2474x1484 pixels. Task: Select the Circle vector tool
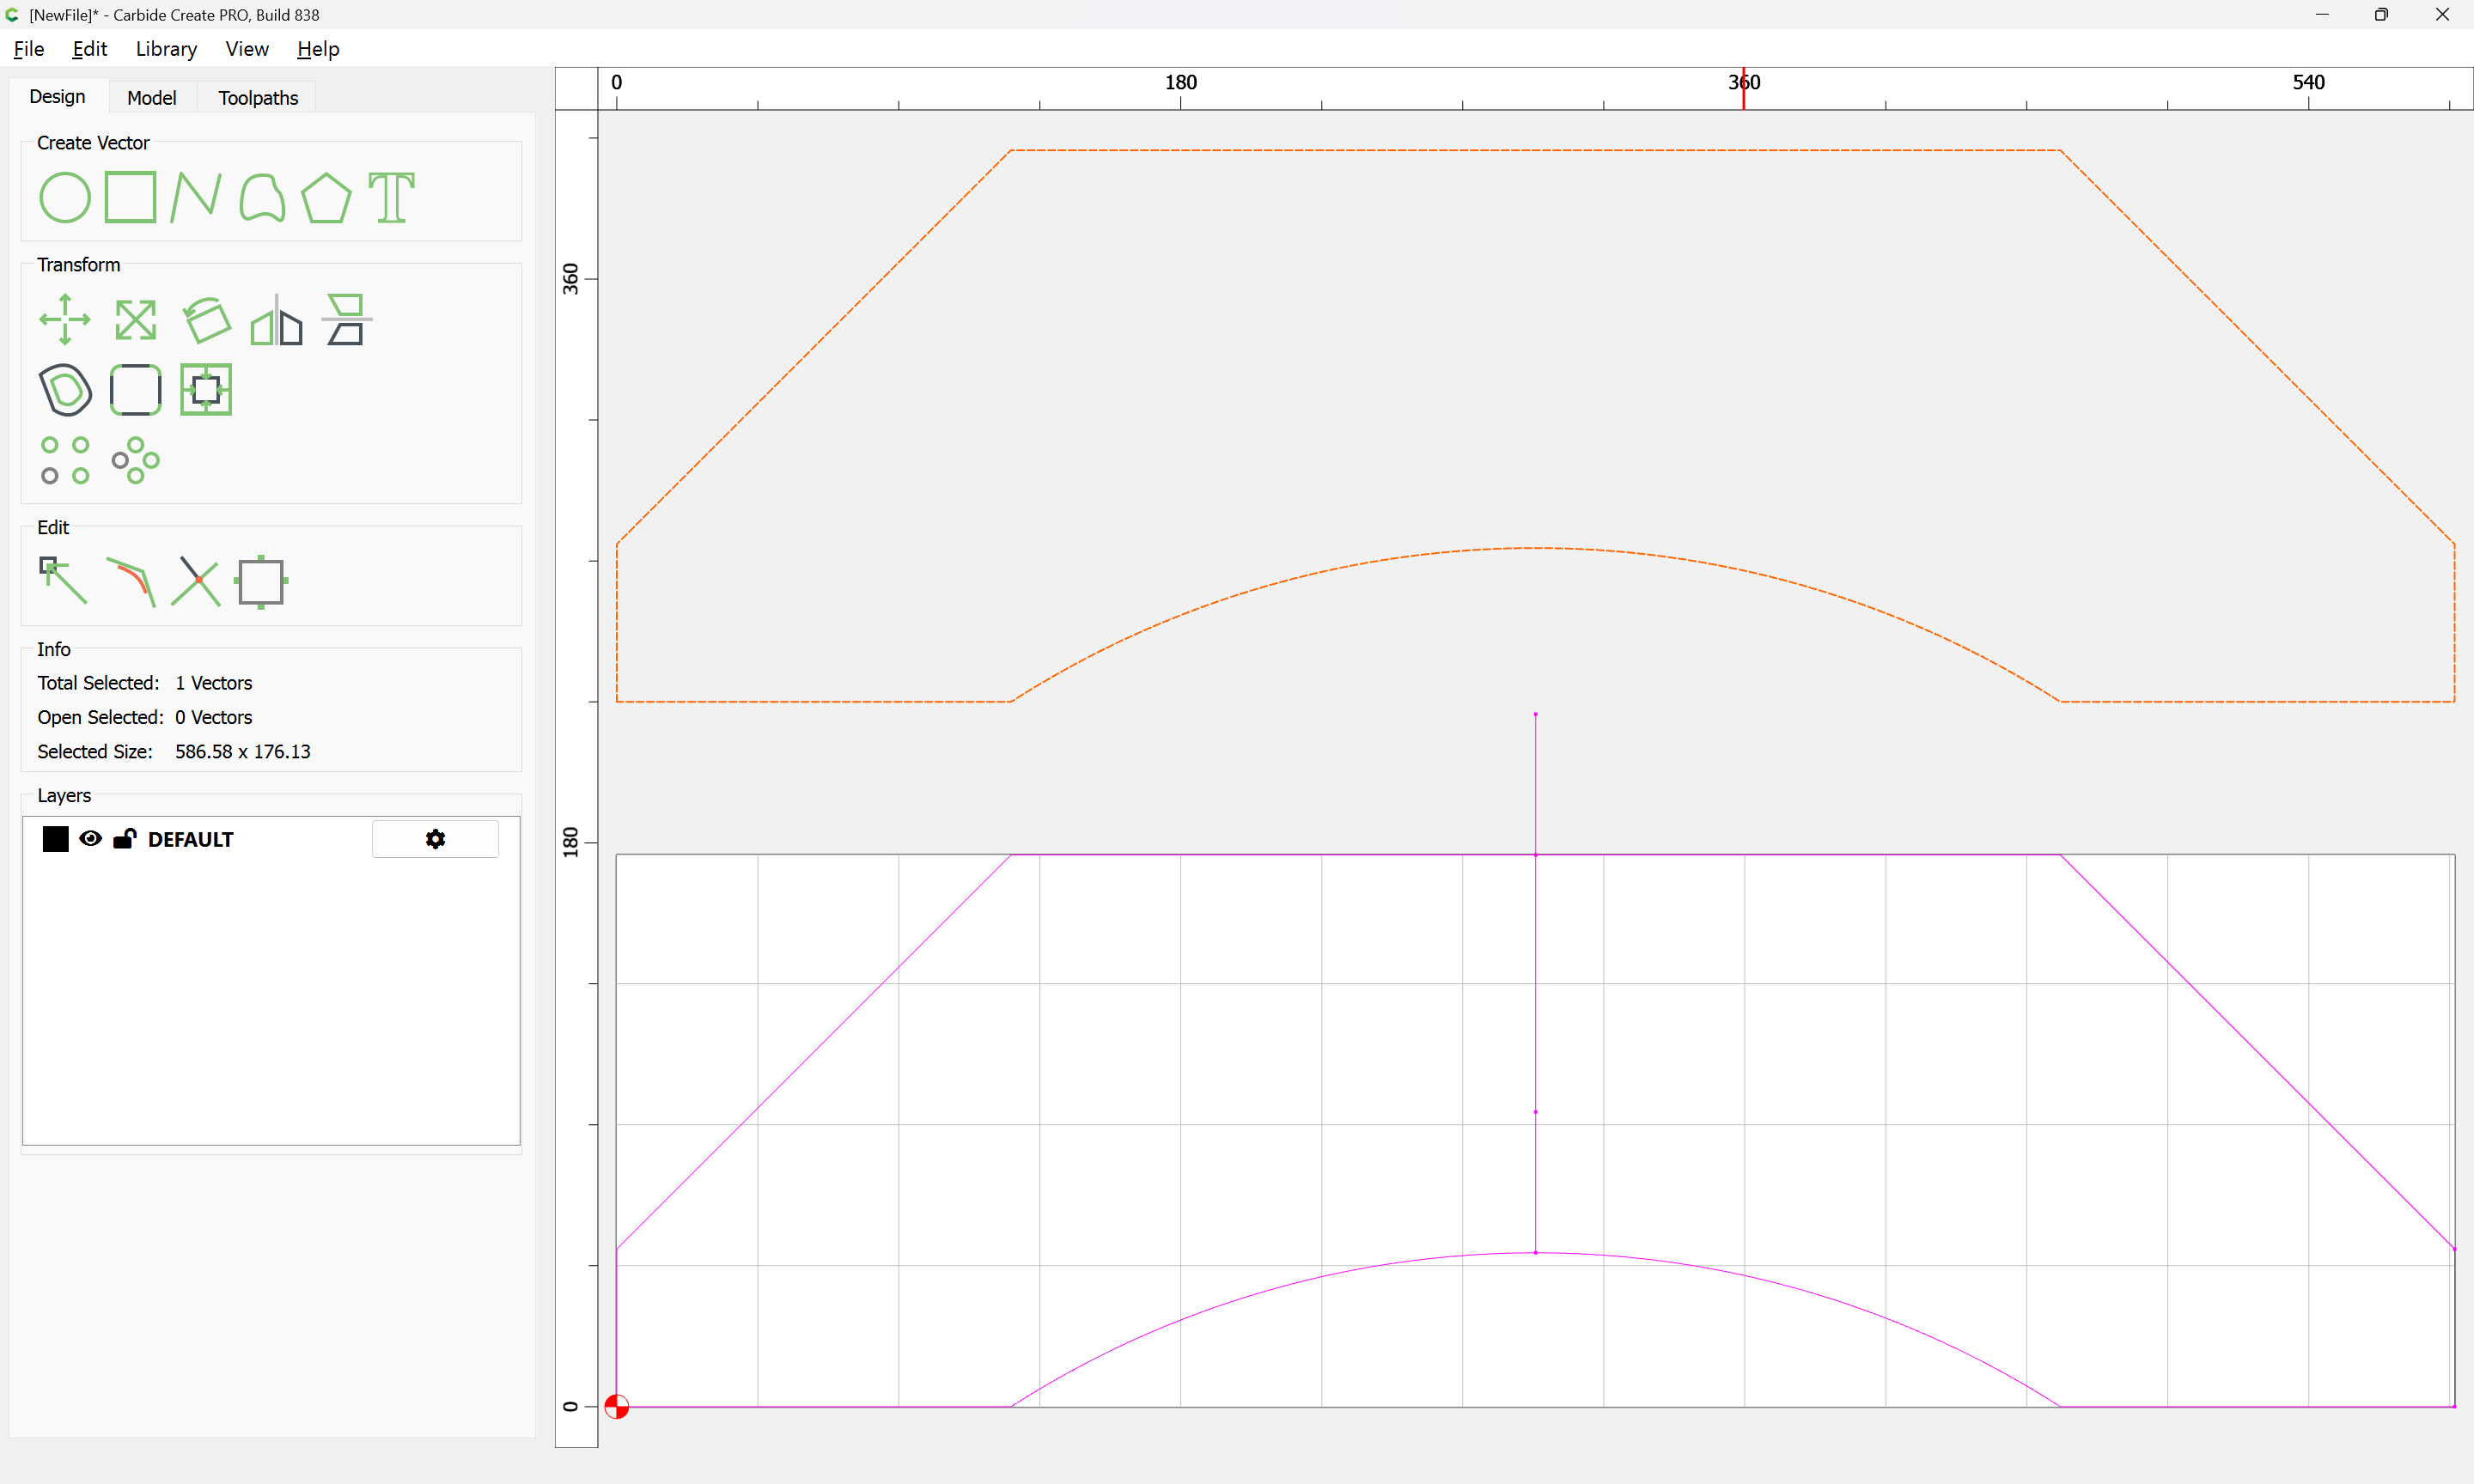pyautogui.click(x=65, y=197)
